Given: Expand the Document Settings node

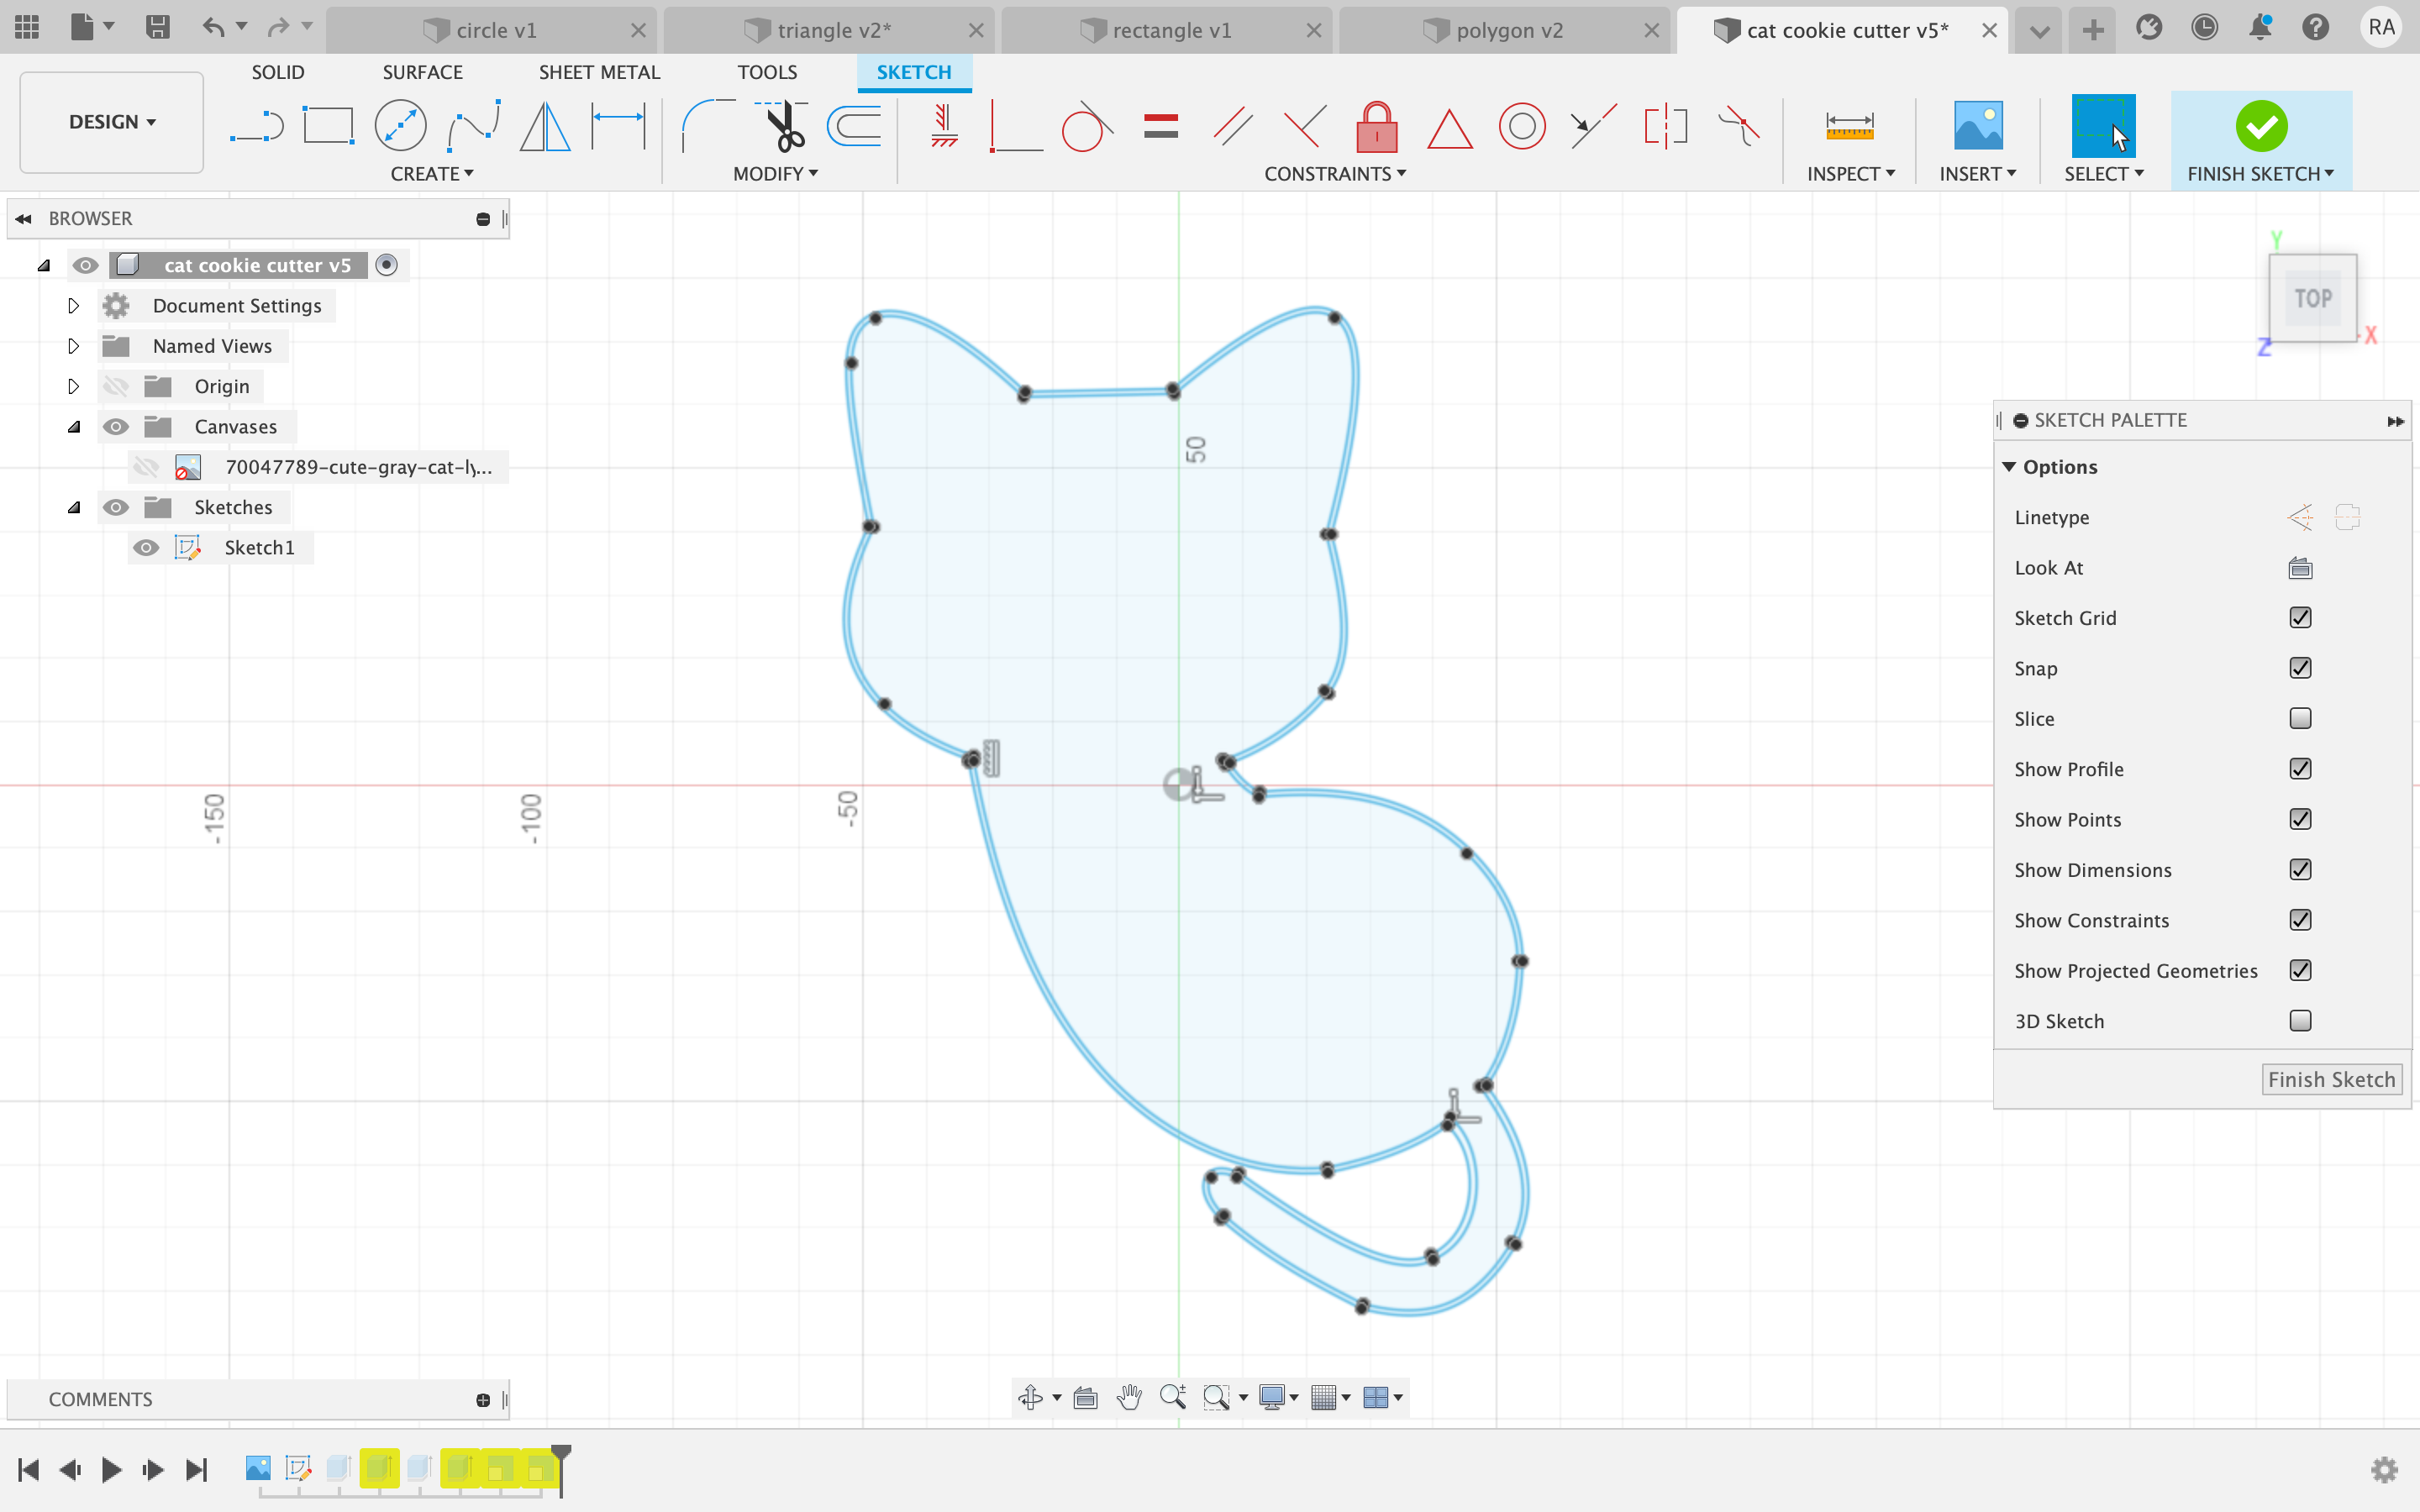Looking at the screenshot, I should point(73,306).
